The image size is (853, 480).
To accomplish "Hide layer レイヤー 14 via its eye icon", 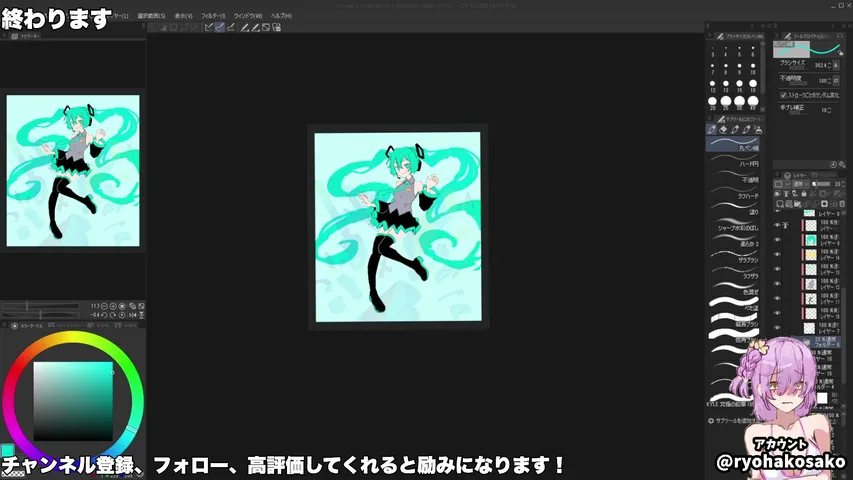I will [777, 254].
